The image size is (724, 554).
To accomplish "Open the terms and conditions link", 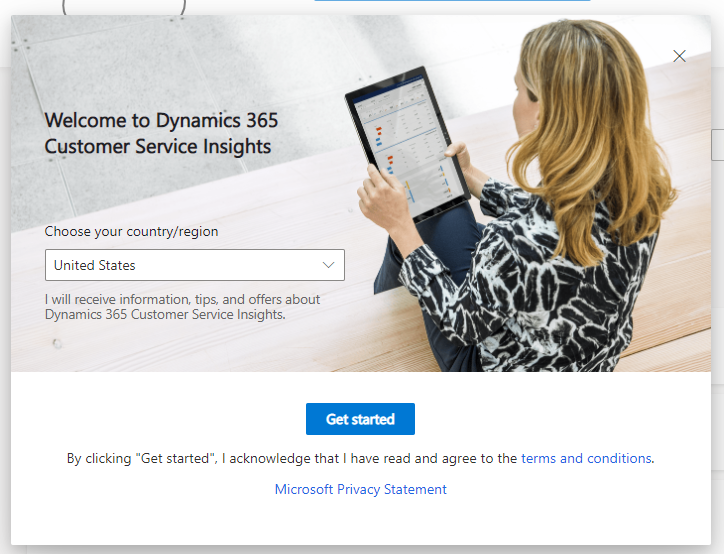I will 586,458.
